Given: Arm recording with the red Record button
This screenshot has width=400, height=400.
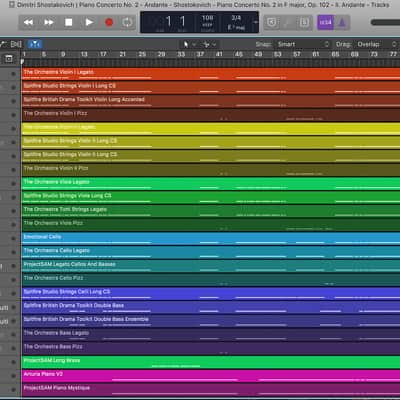Looking at the screenshot, I should tap(109, 22).
